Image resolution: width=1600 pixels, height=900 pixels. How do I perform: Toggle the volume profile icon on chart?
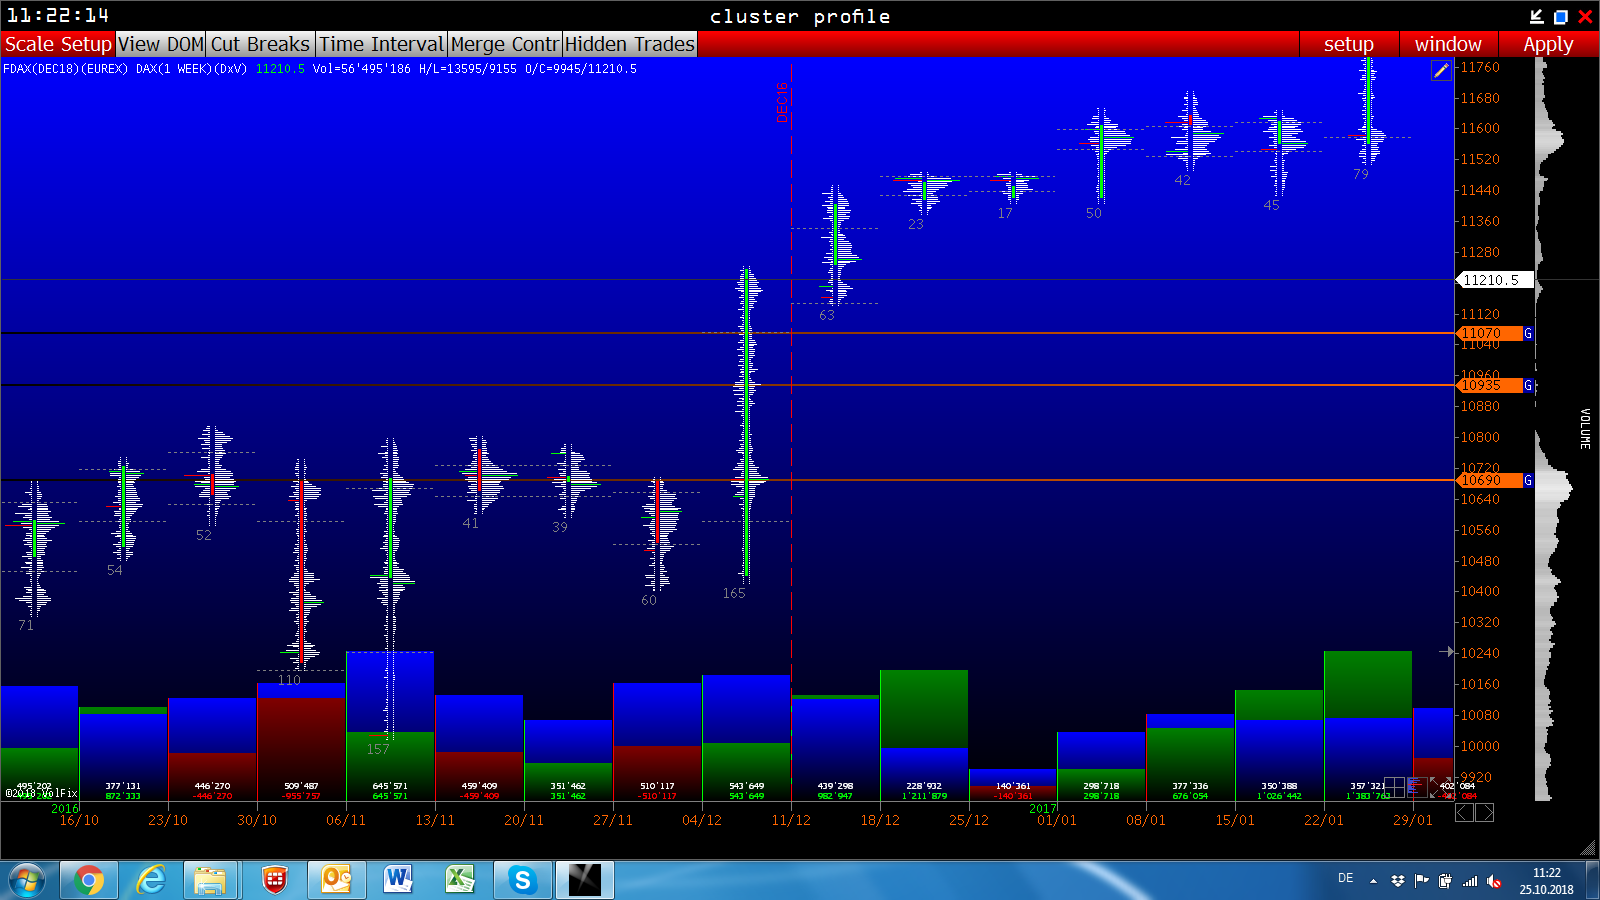[1416, 787]
